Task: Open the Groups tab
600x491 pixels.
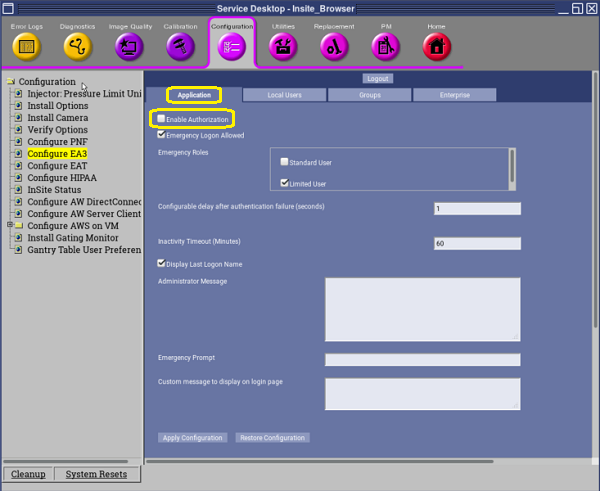Action: (369, 95)
